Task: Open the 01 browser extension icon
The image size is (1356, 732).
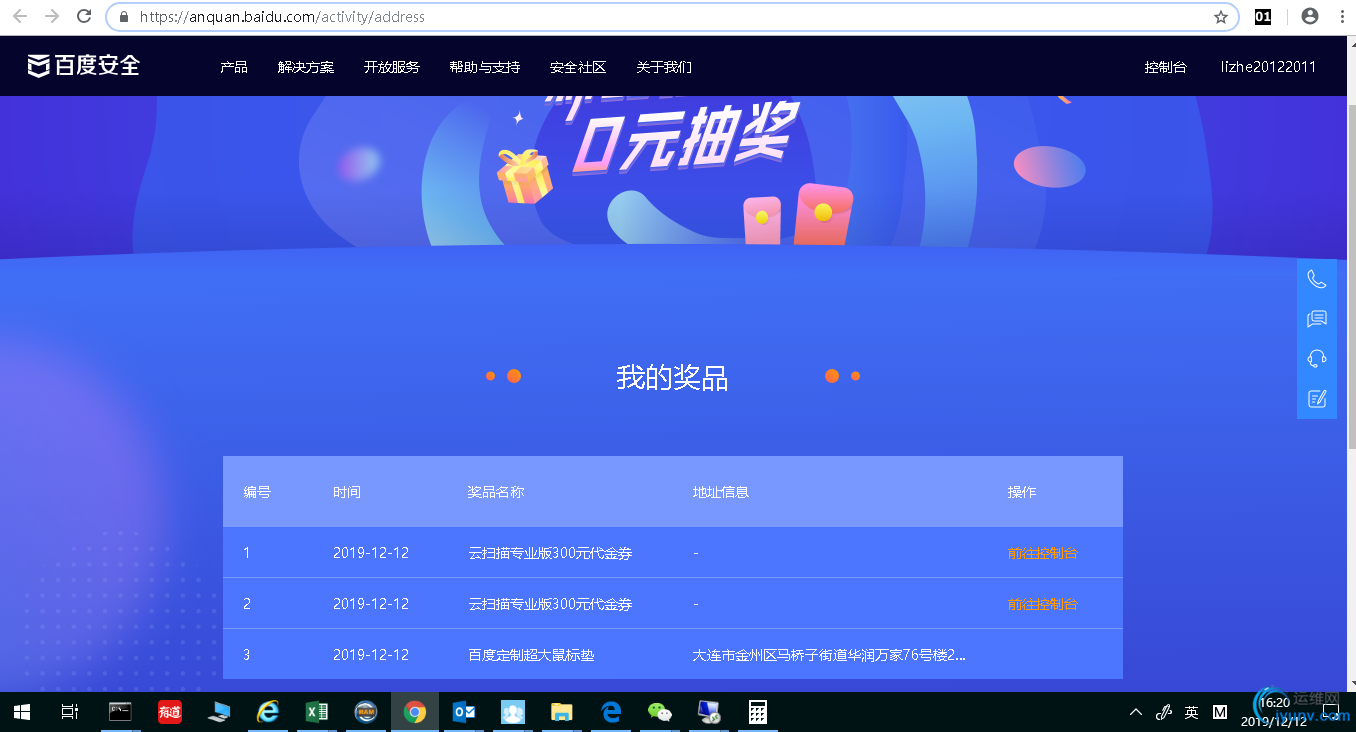Action: click(x=1263, y=16)
